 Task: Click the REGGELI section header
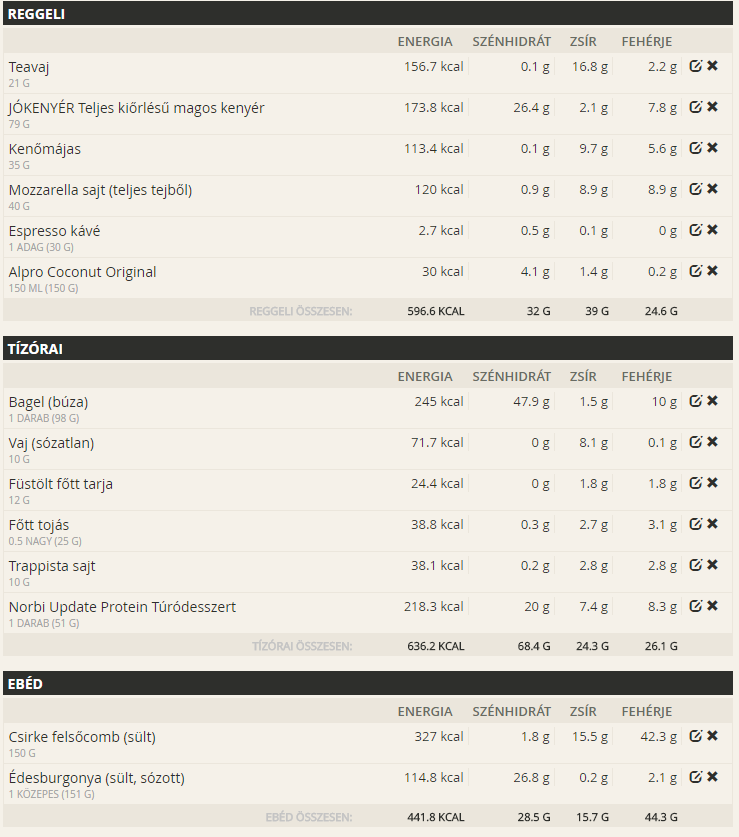(x=368, y=13)
